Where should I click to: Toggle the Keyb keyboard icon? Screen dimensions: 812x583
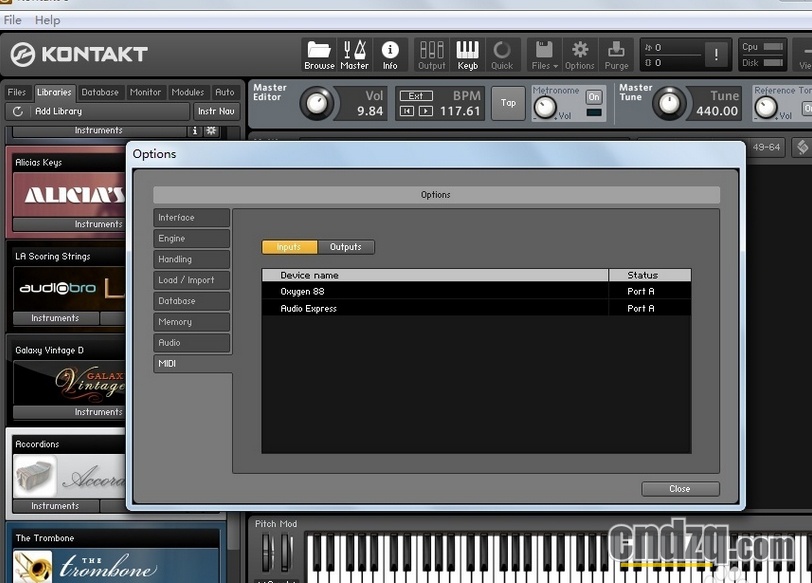click(467, 54)
